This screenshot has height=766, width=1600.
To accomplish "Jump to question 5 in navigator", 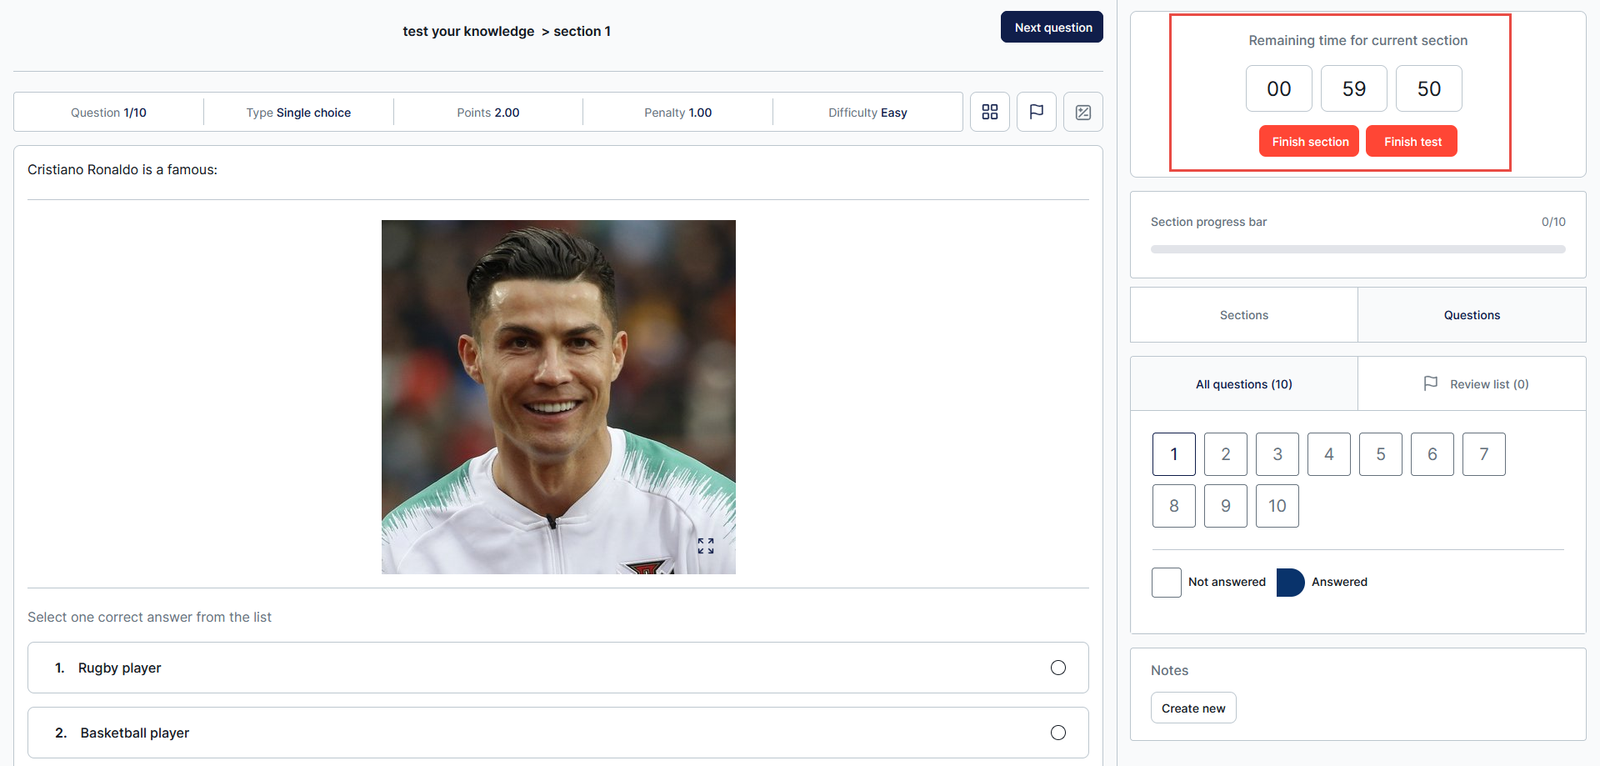I will point(1380,454).
